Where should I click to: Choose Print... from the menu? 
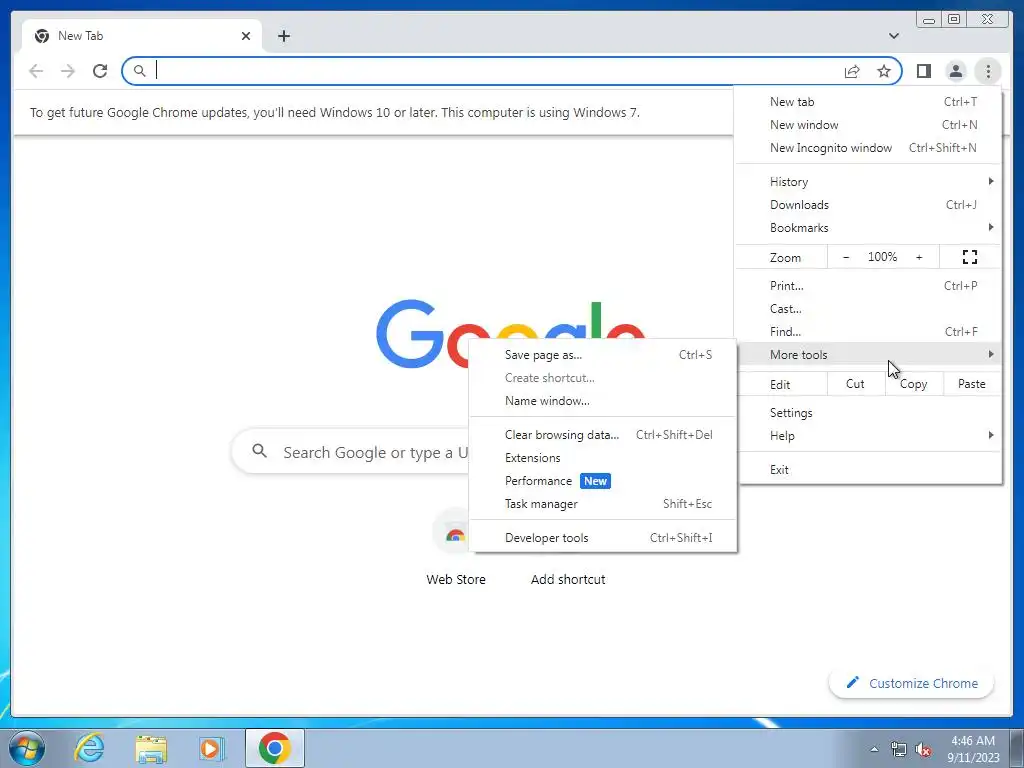coord(869,285)
